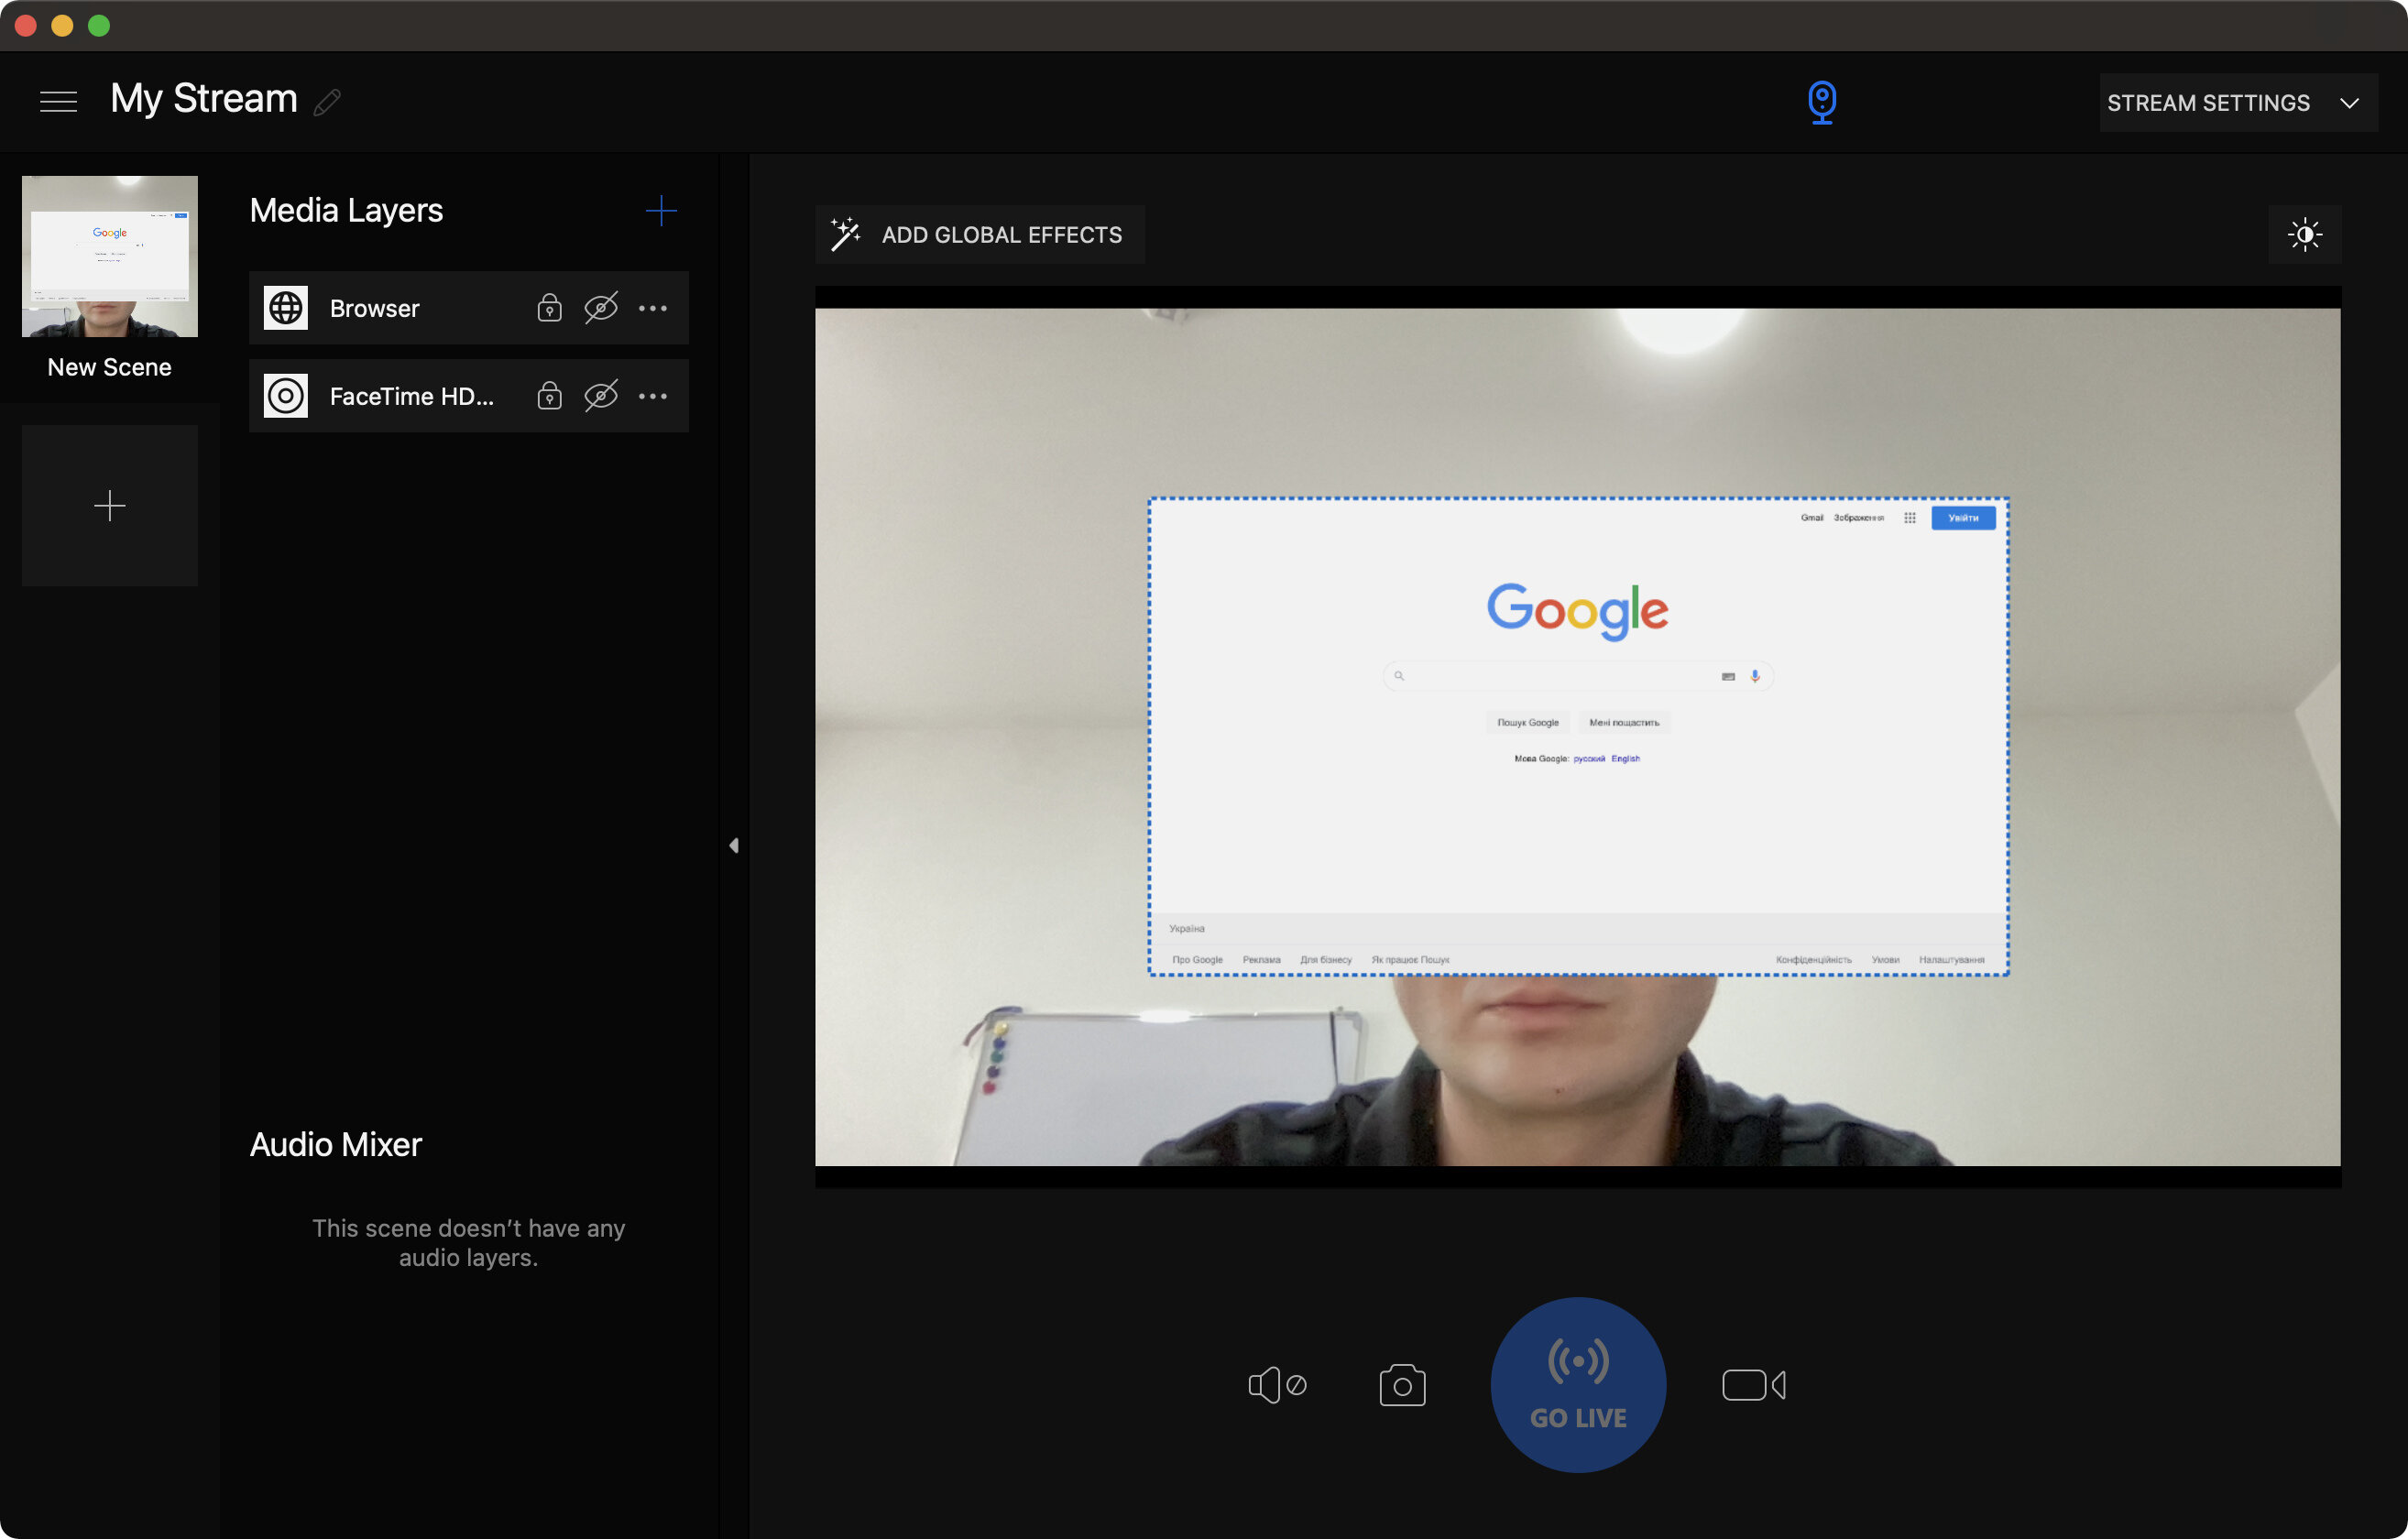This screenshot has height=1539, width=2408.
Task: Click the add new Media Layer plus icon
Action: [662, 211]
